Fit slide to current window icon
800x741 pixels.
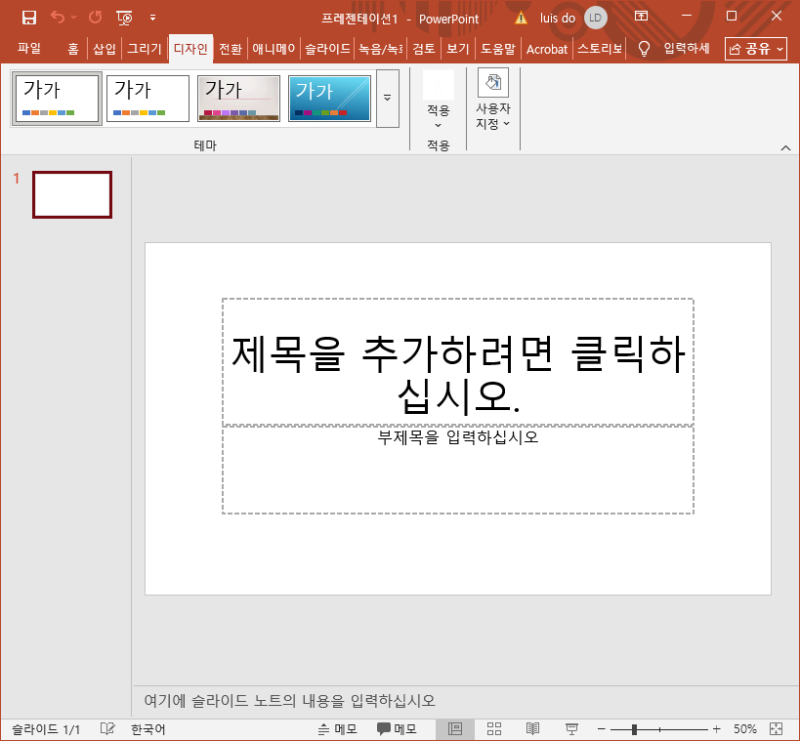click(x=776, y=729)
